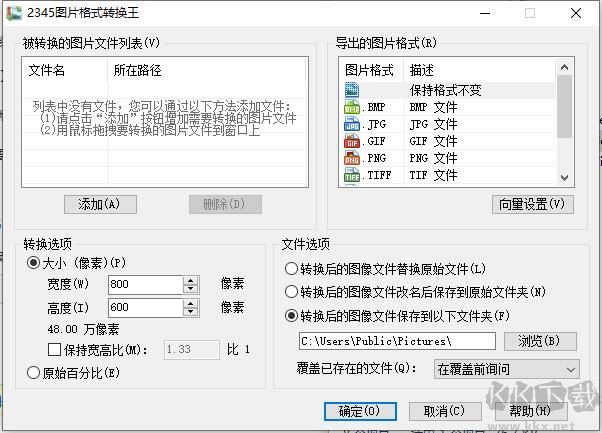Select the 'BMP 文件' description
The height and width of the screenshot is (433, 602).
click(x=433, y=107)
